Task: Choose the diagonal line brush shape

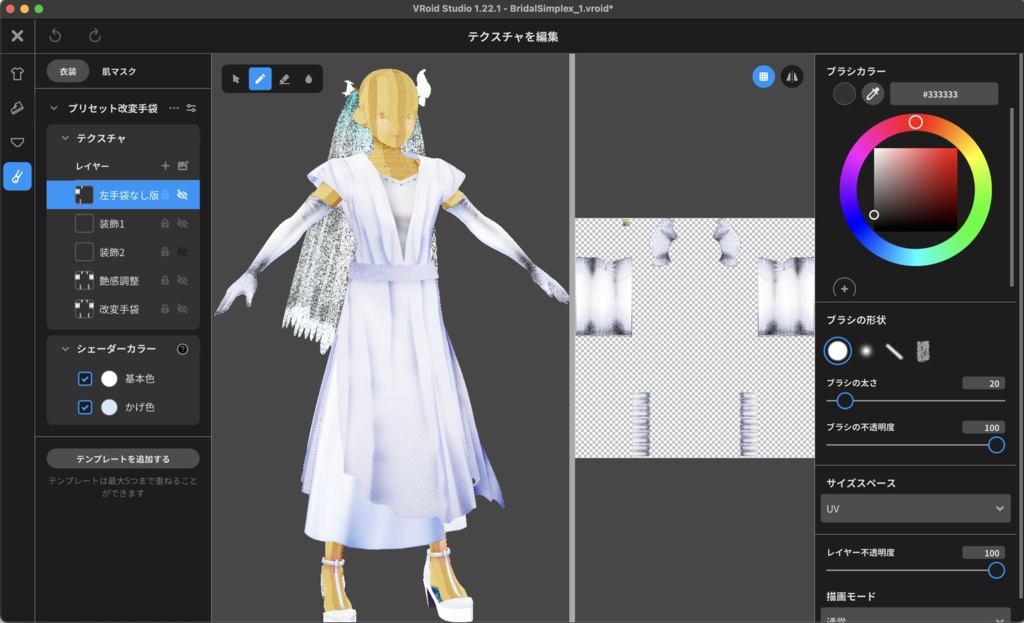Action: (x=894, y=351)
